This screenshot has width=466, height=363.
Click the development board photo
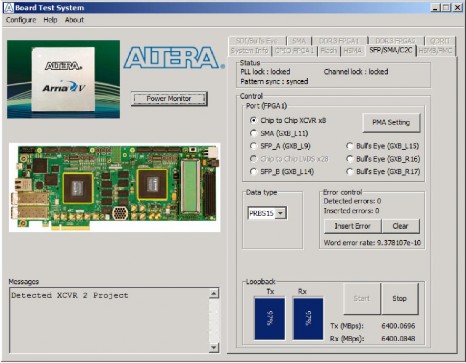pyautogui.click(x=114, y=188)
